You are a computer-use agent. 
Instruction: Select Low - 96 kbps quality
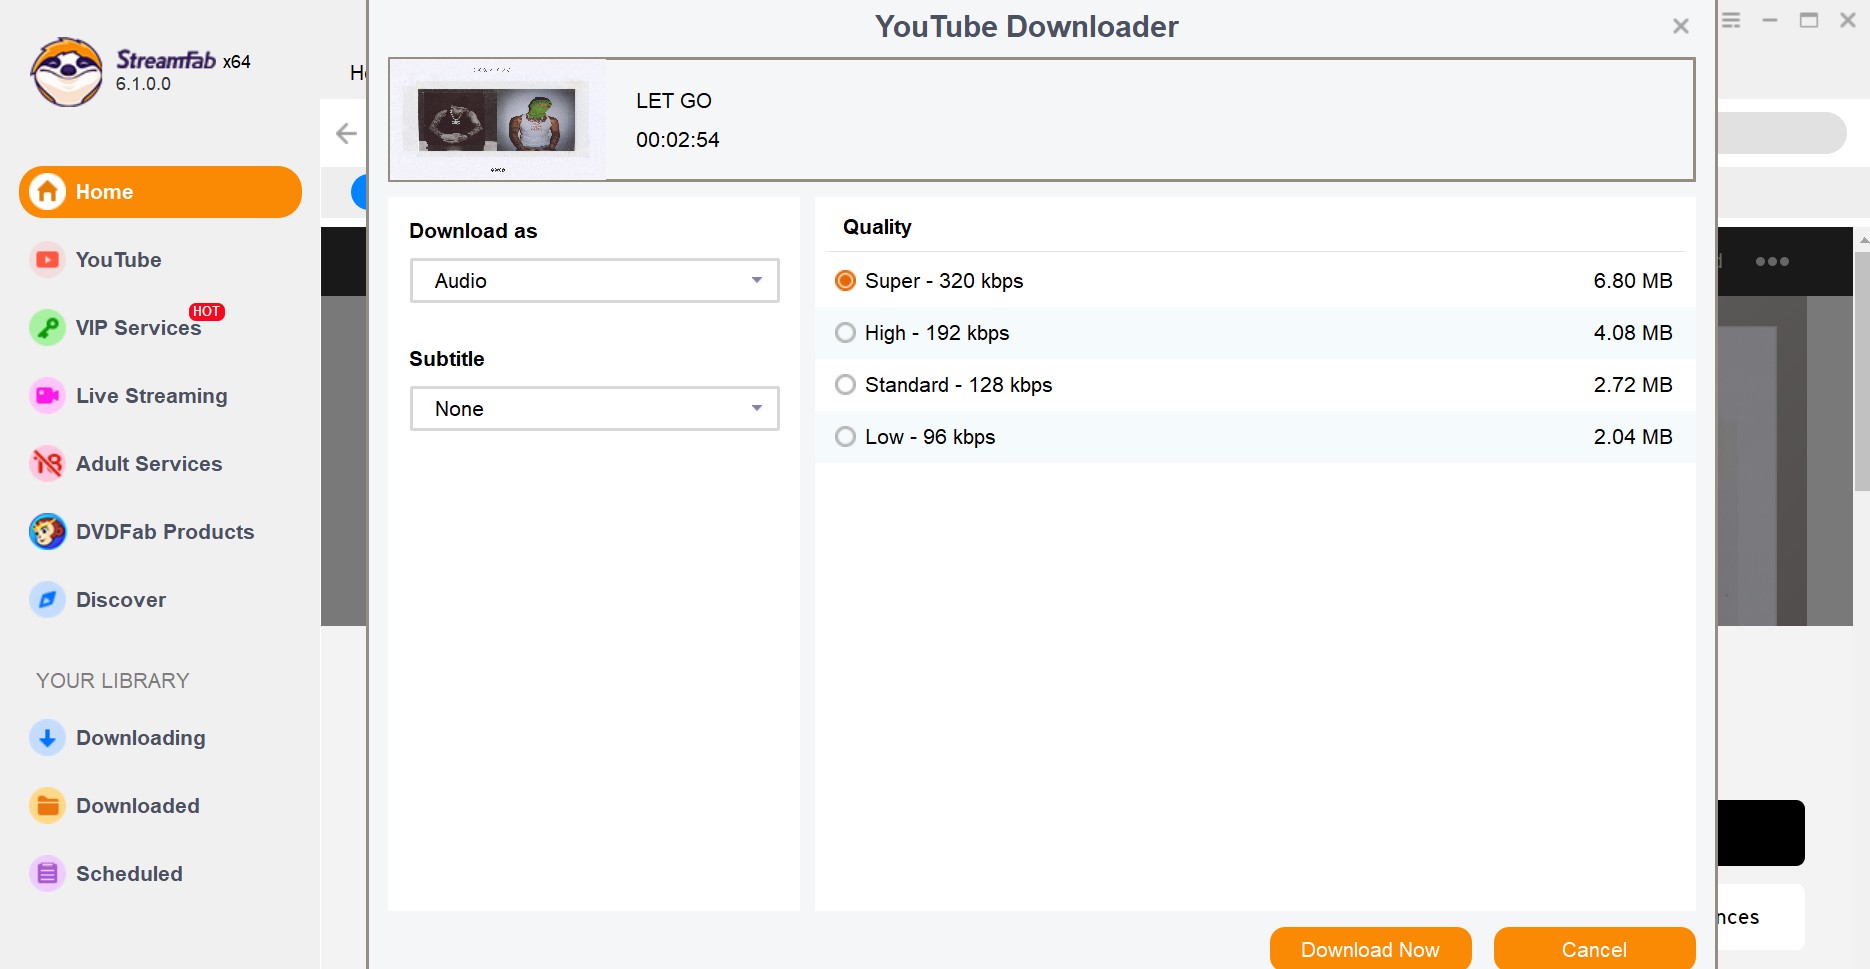pos(845,437)
